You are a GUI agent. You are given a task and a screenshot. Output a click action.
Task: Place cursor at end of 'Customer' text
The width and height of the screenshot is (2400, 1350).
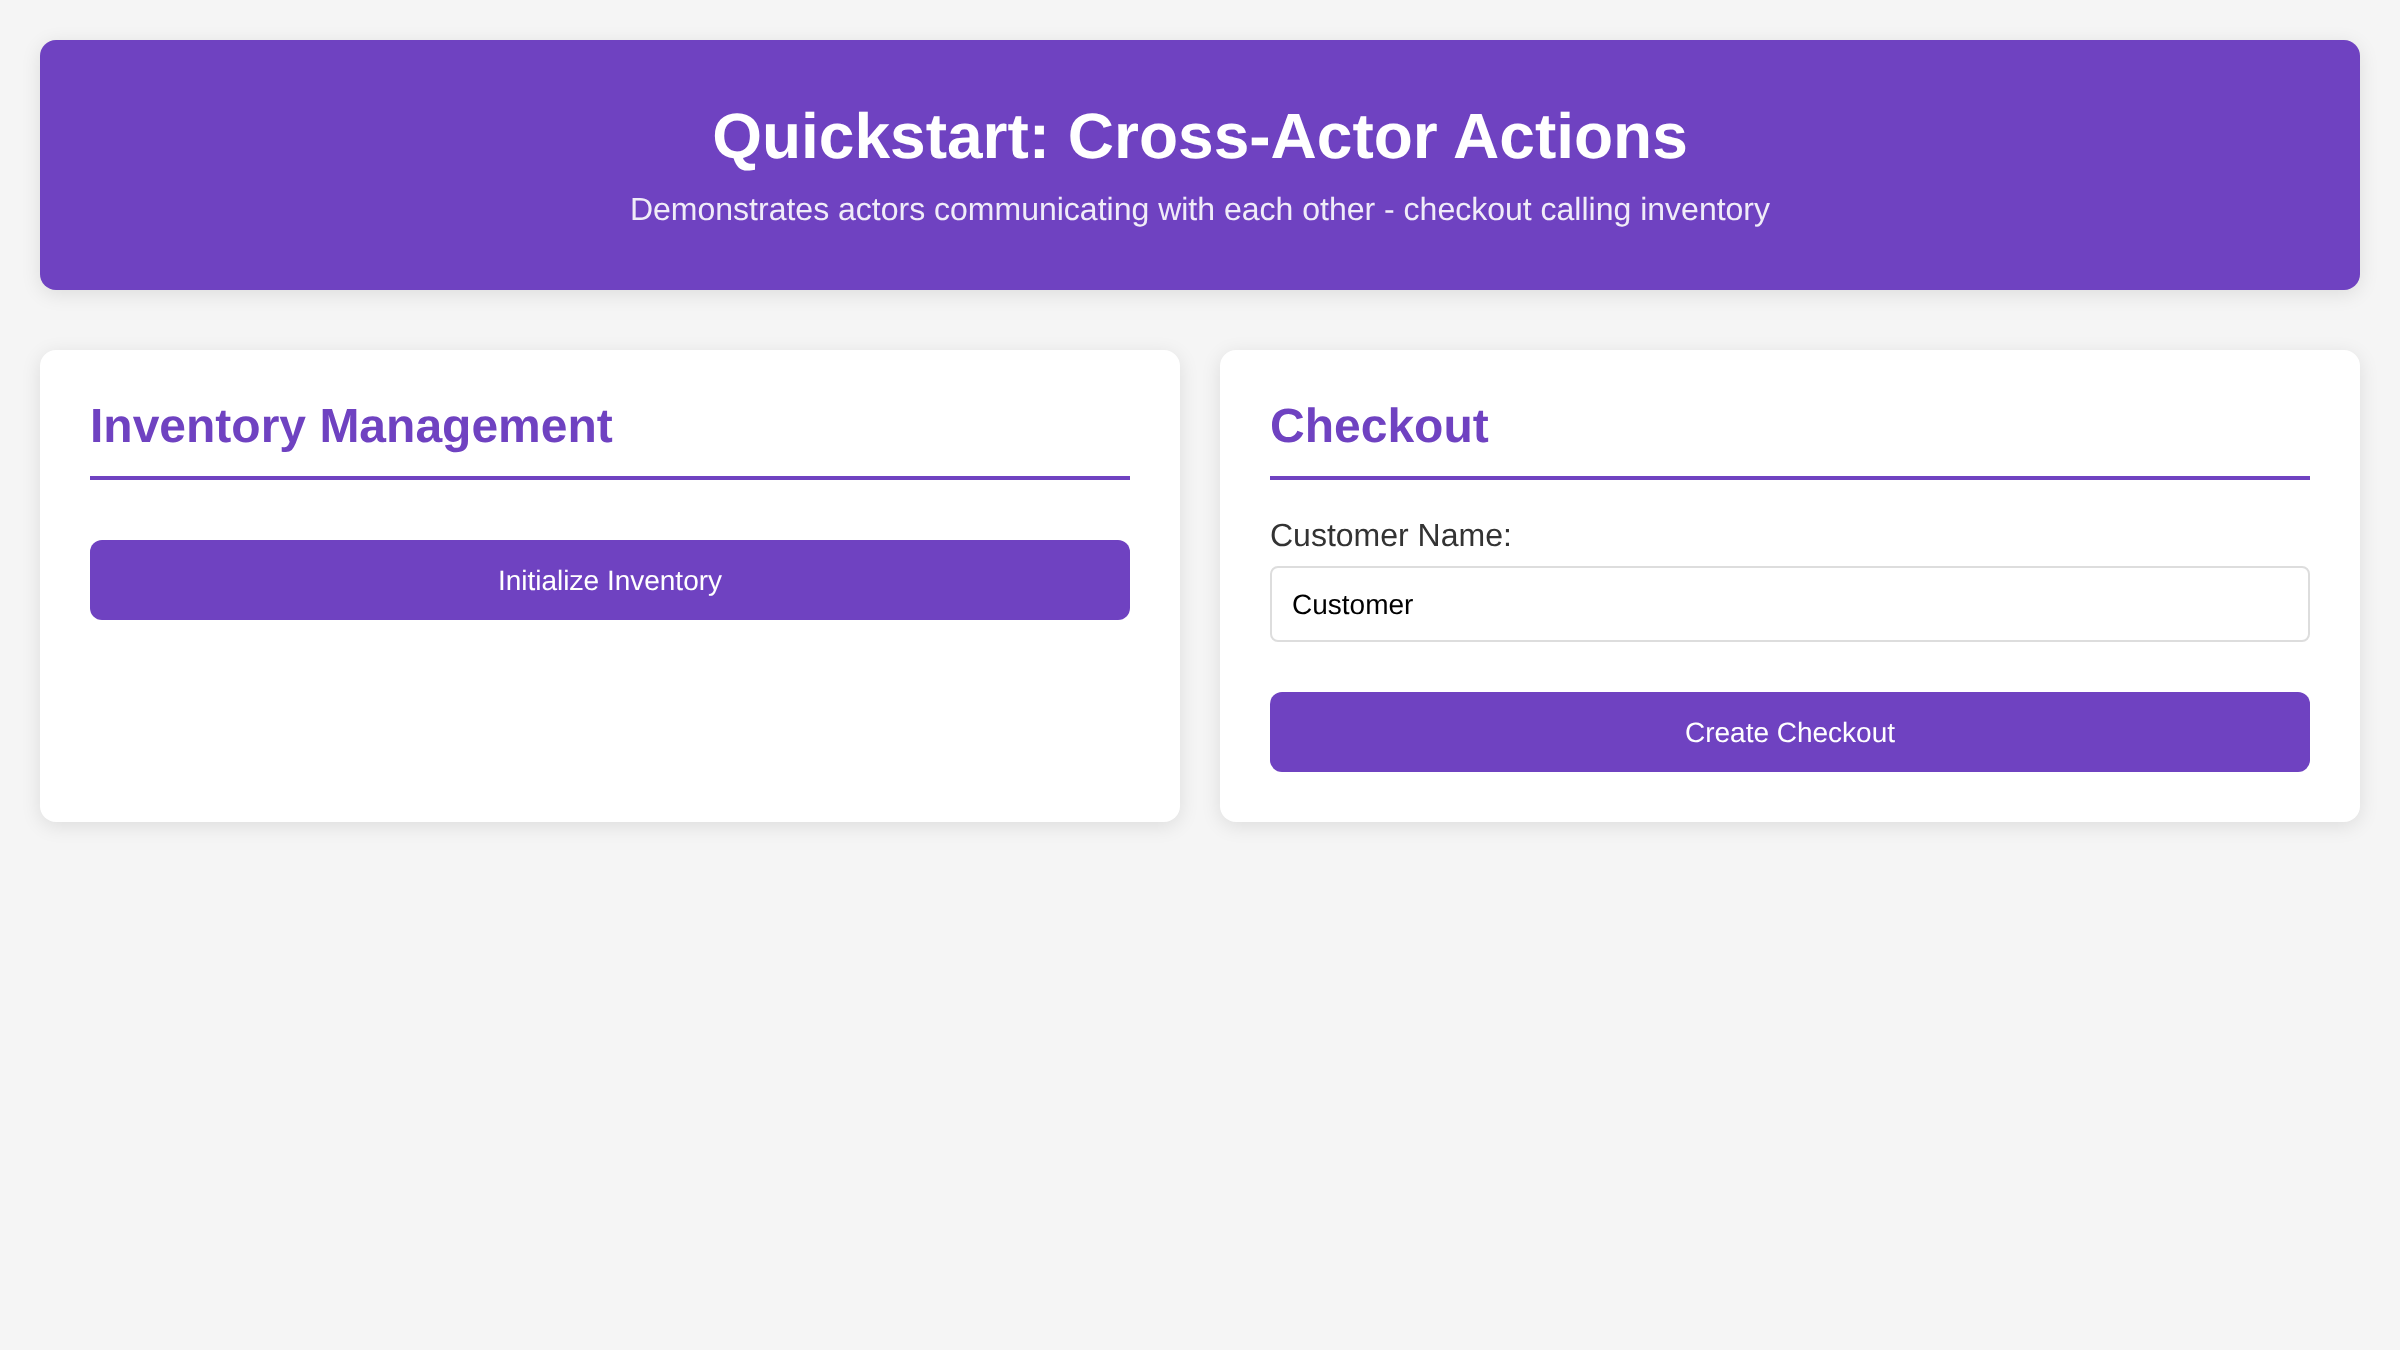(1415, 604)
